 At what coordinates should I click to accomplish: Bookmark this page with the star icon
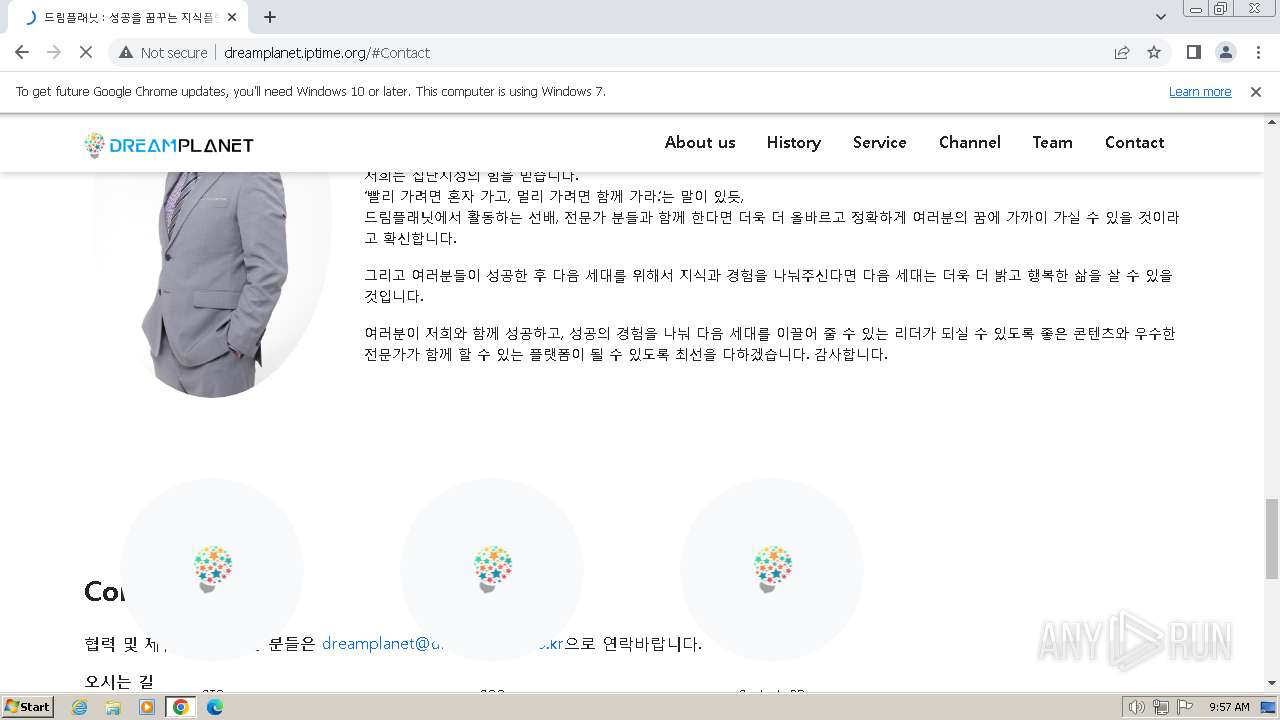[x=1154, y=52]
